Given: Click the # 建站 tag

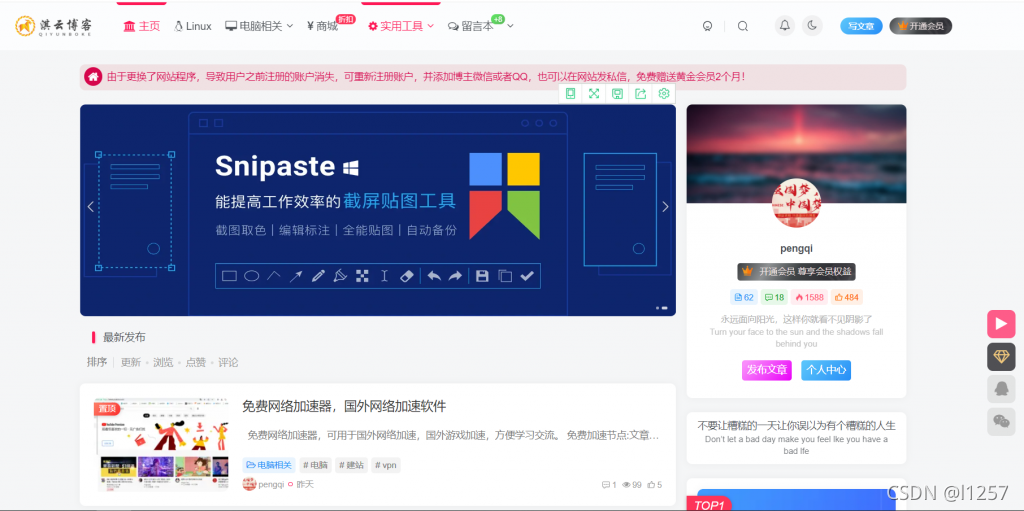Looking at the screenshot, I should pyautogui.click(x=351, y=465).
